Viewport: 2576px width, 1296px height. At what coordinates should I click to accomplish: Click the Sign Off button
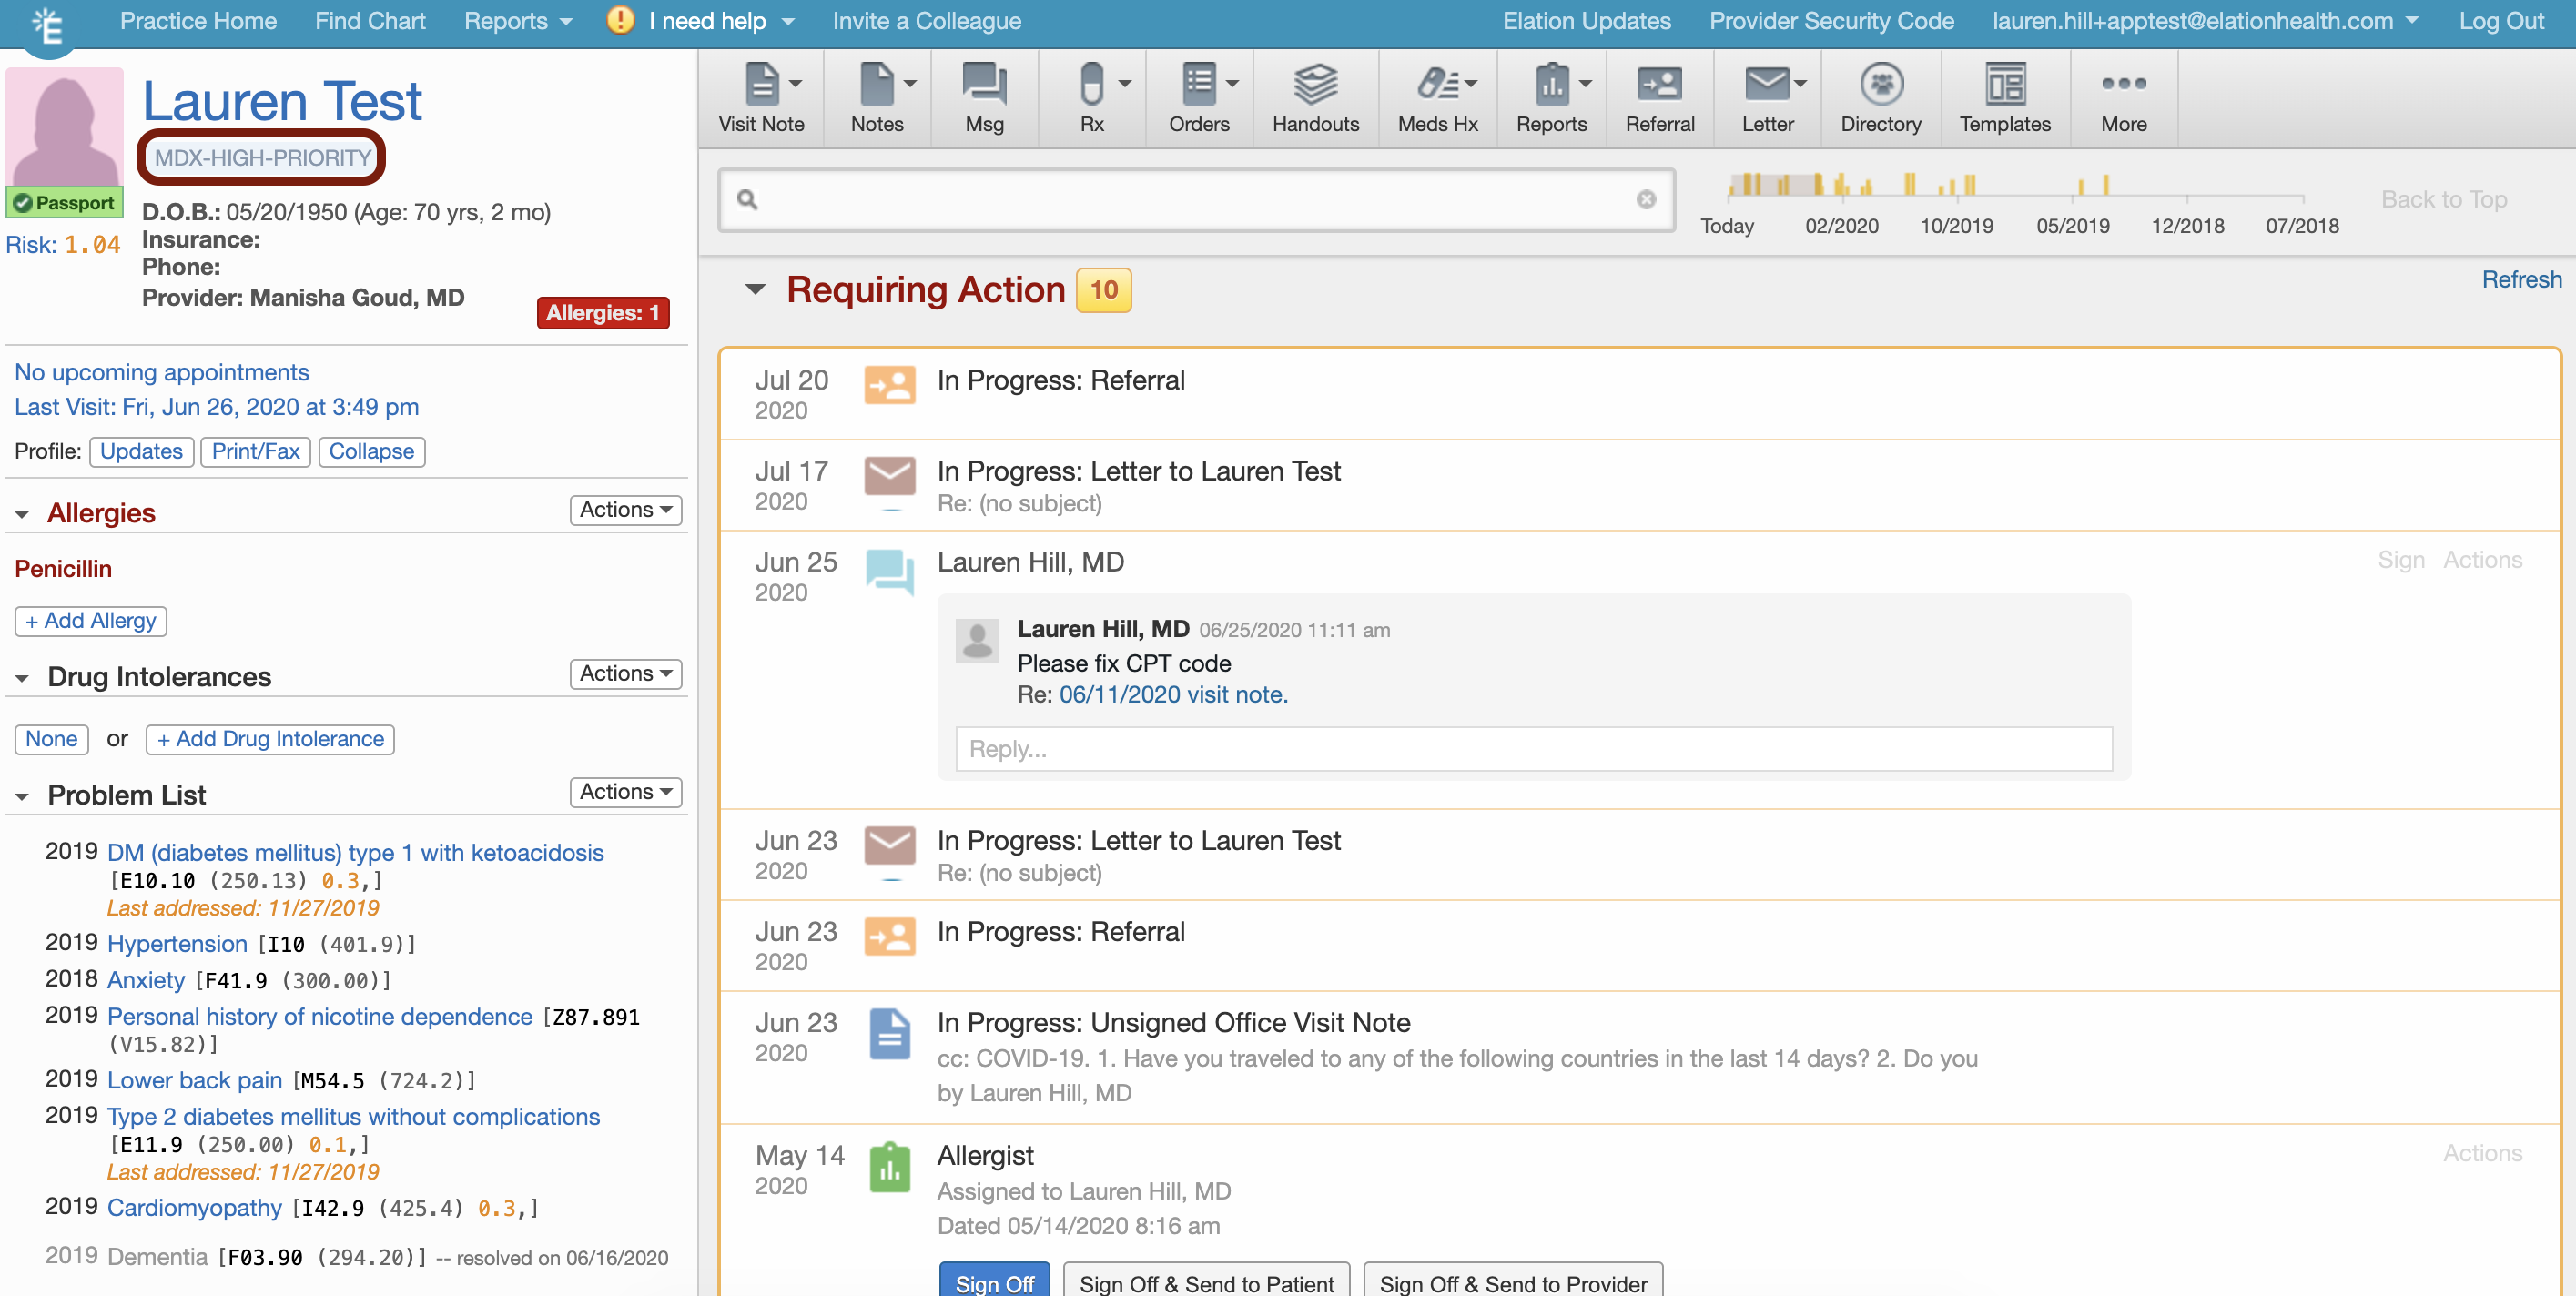pyautogui.click(x=994, y=1281)
